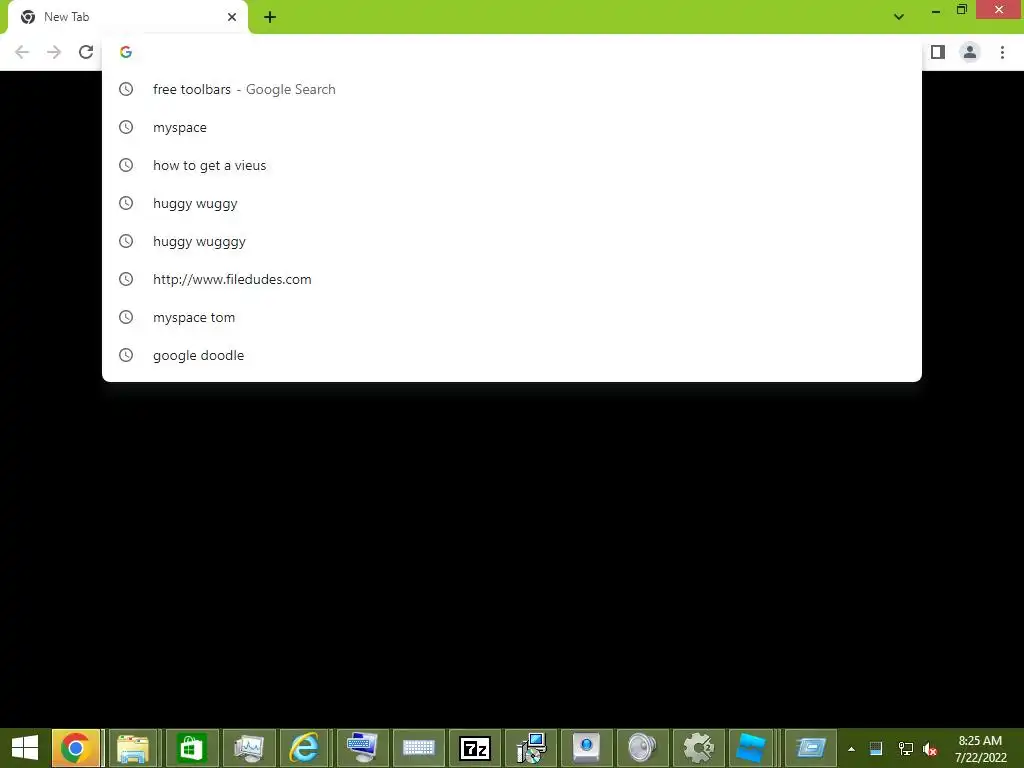The image size is (1024, 768).
Task: Click clock icon beside 'how to get a vieus'
Action: (126, 165)
